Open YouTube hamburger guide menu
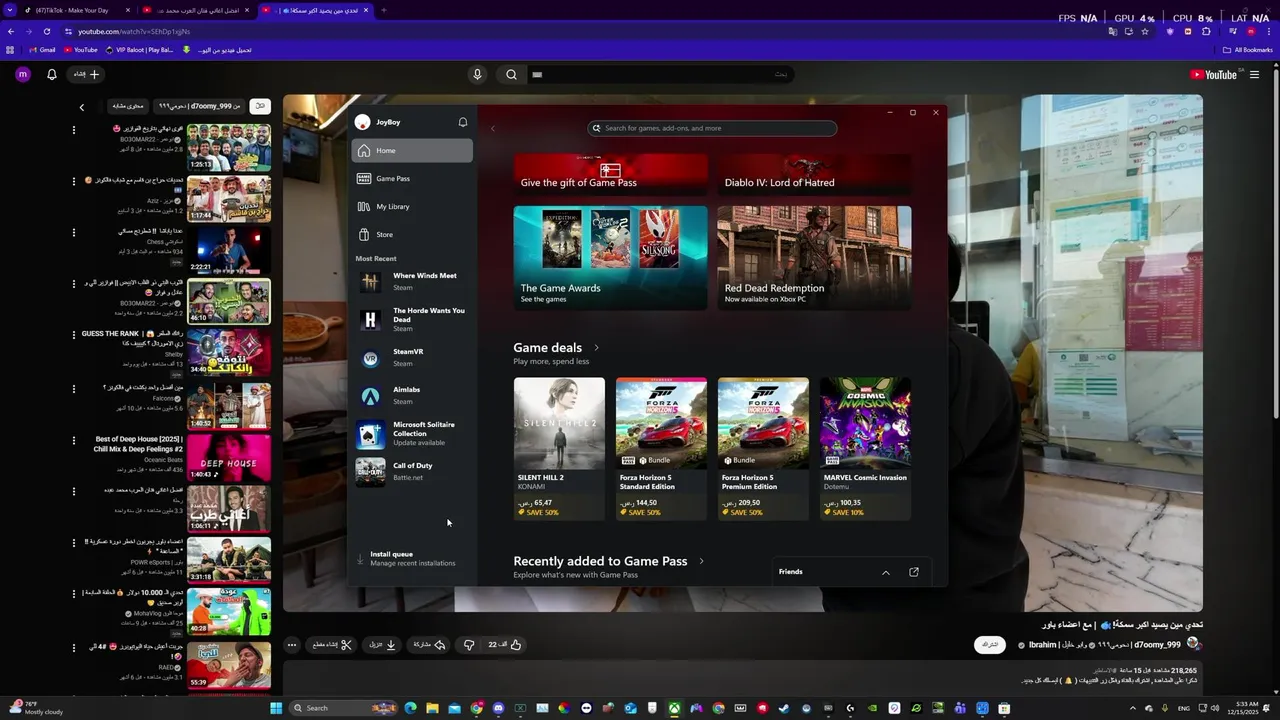Viewport: 1280px width, 720px height. [x=1254, y=74]
